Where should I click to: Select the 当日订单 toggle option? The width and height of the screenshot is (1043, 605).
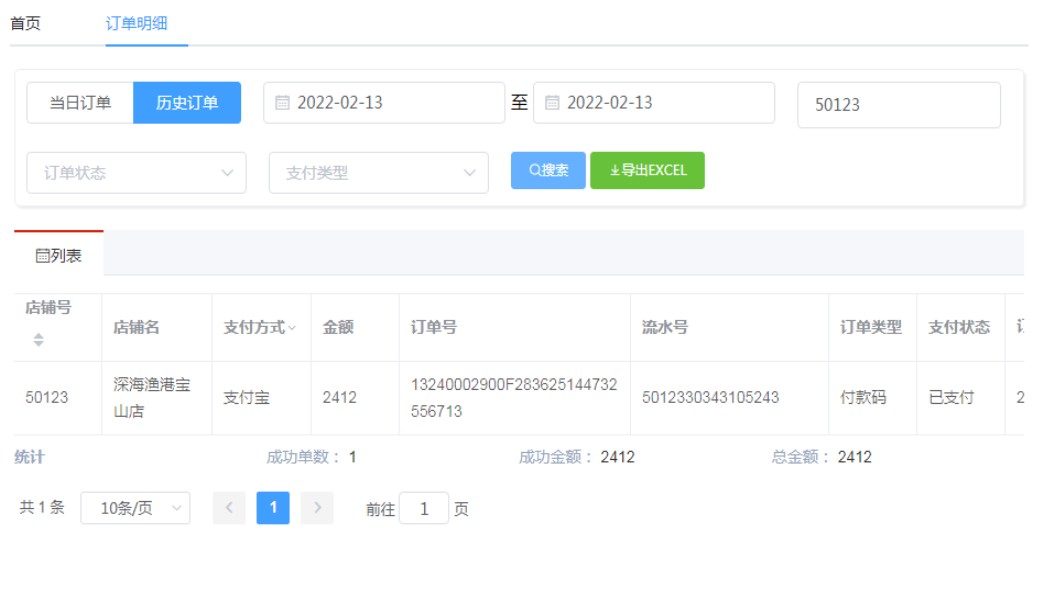pos(80,103)
